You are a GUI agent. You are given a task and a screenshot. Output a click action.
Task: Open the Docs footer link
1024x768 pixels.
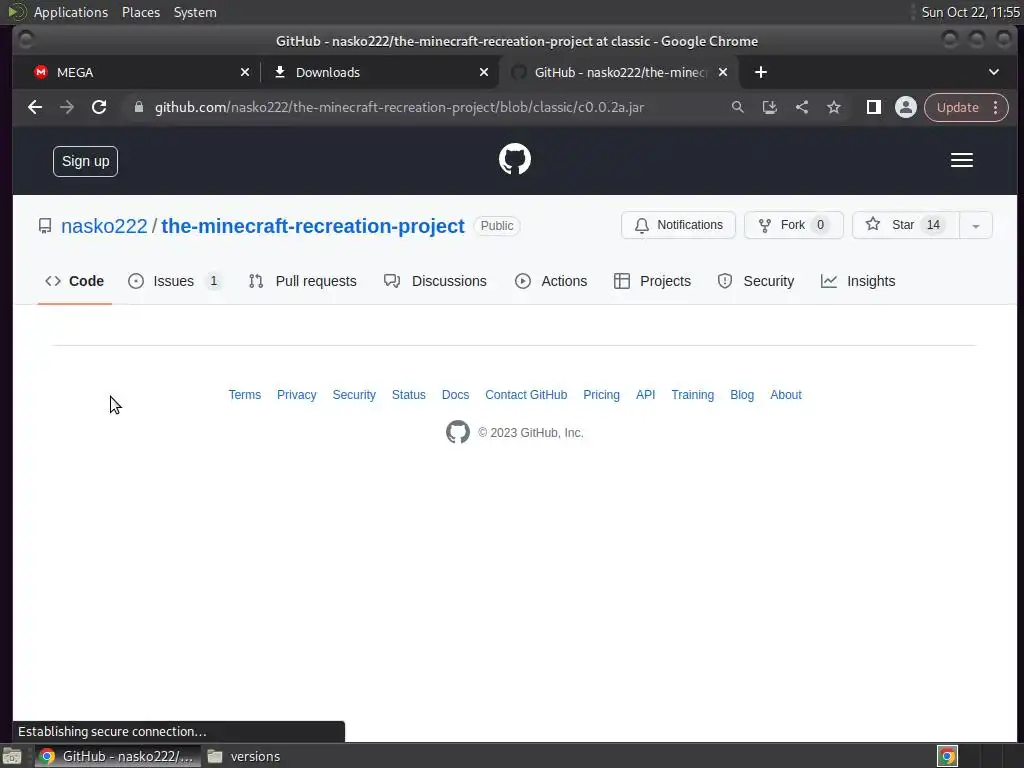click(x=455, y=395)
